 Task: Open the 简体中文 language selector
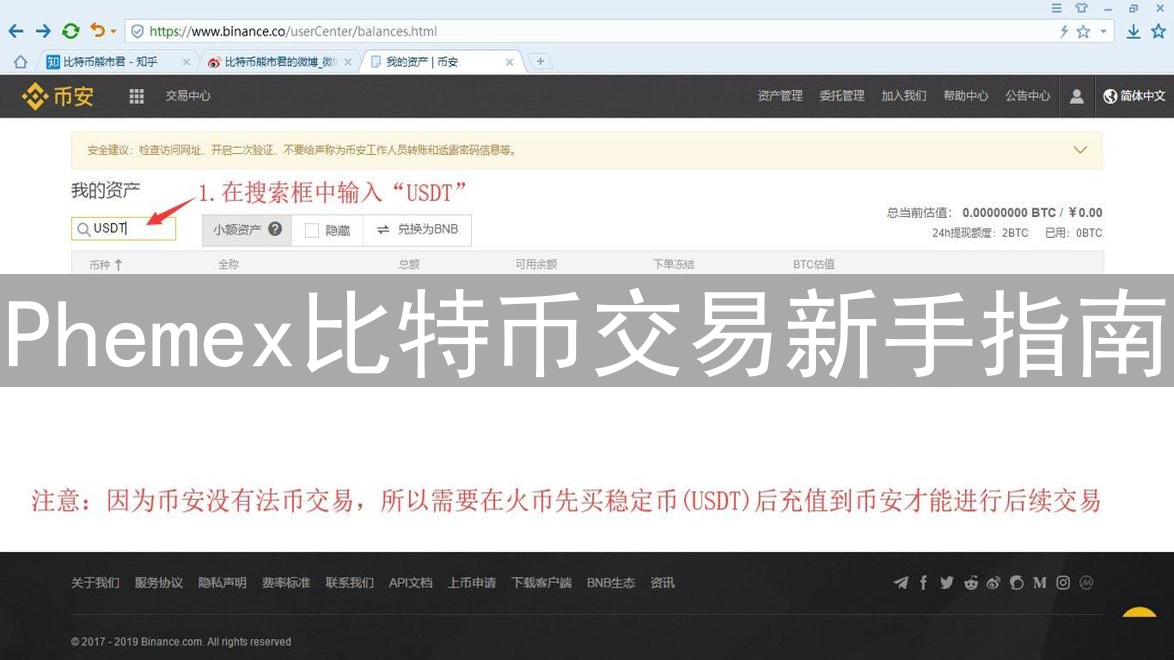[x=1134, y=96]
